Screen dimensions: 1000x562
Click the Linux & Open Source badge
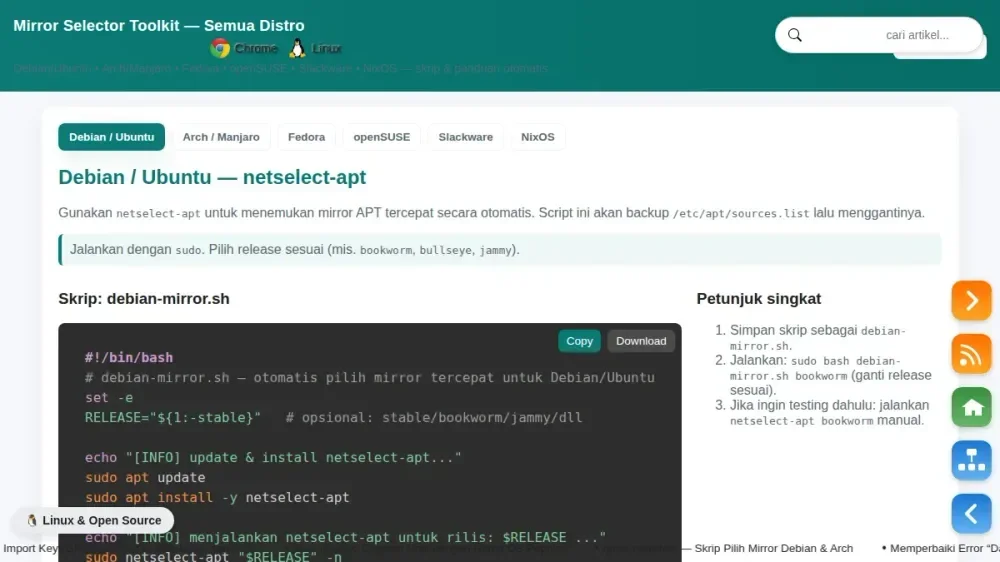click(x=93, y=521)
